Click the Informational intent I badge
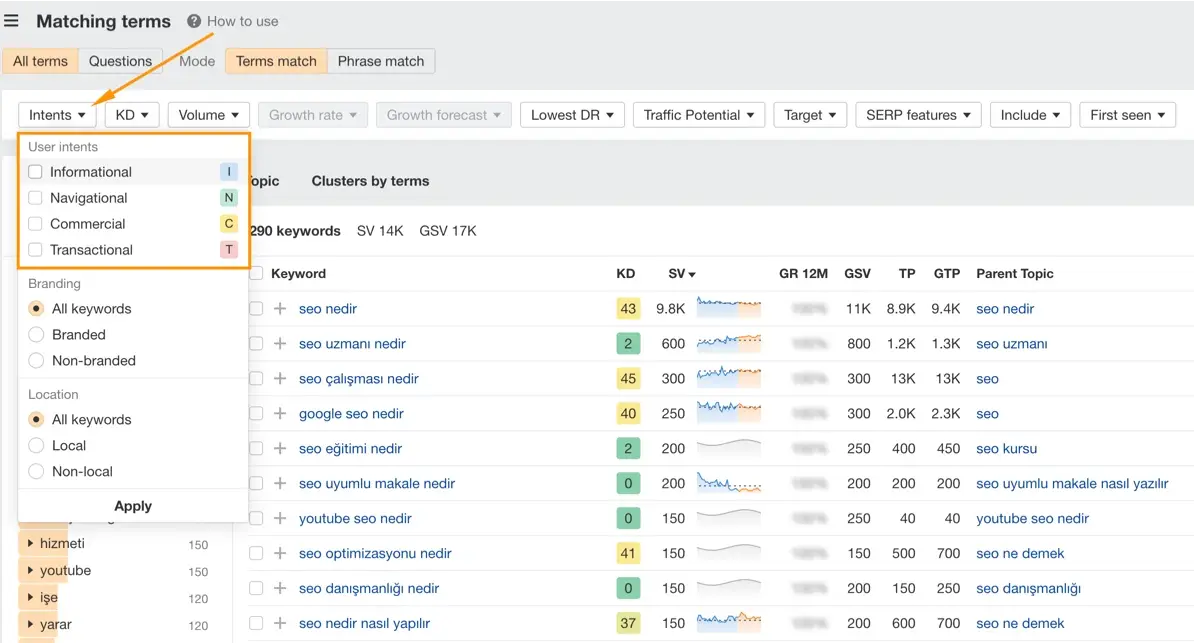The height and width of the screenshot is (643, 1194). click(229, 172)
